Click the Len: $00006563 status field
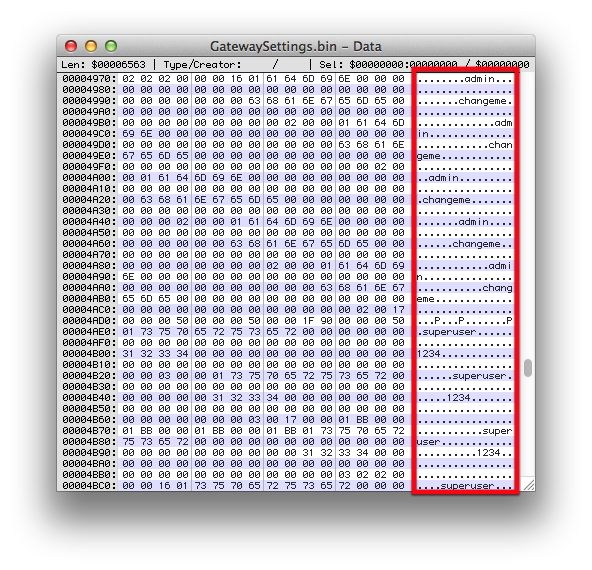This screenshot has width=592, height=570. click(x=103, y=65)
